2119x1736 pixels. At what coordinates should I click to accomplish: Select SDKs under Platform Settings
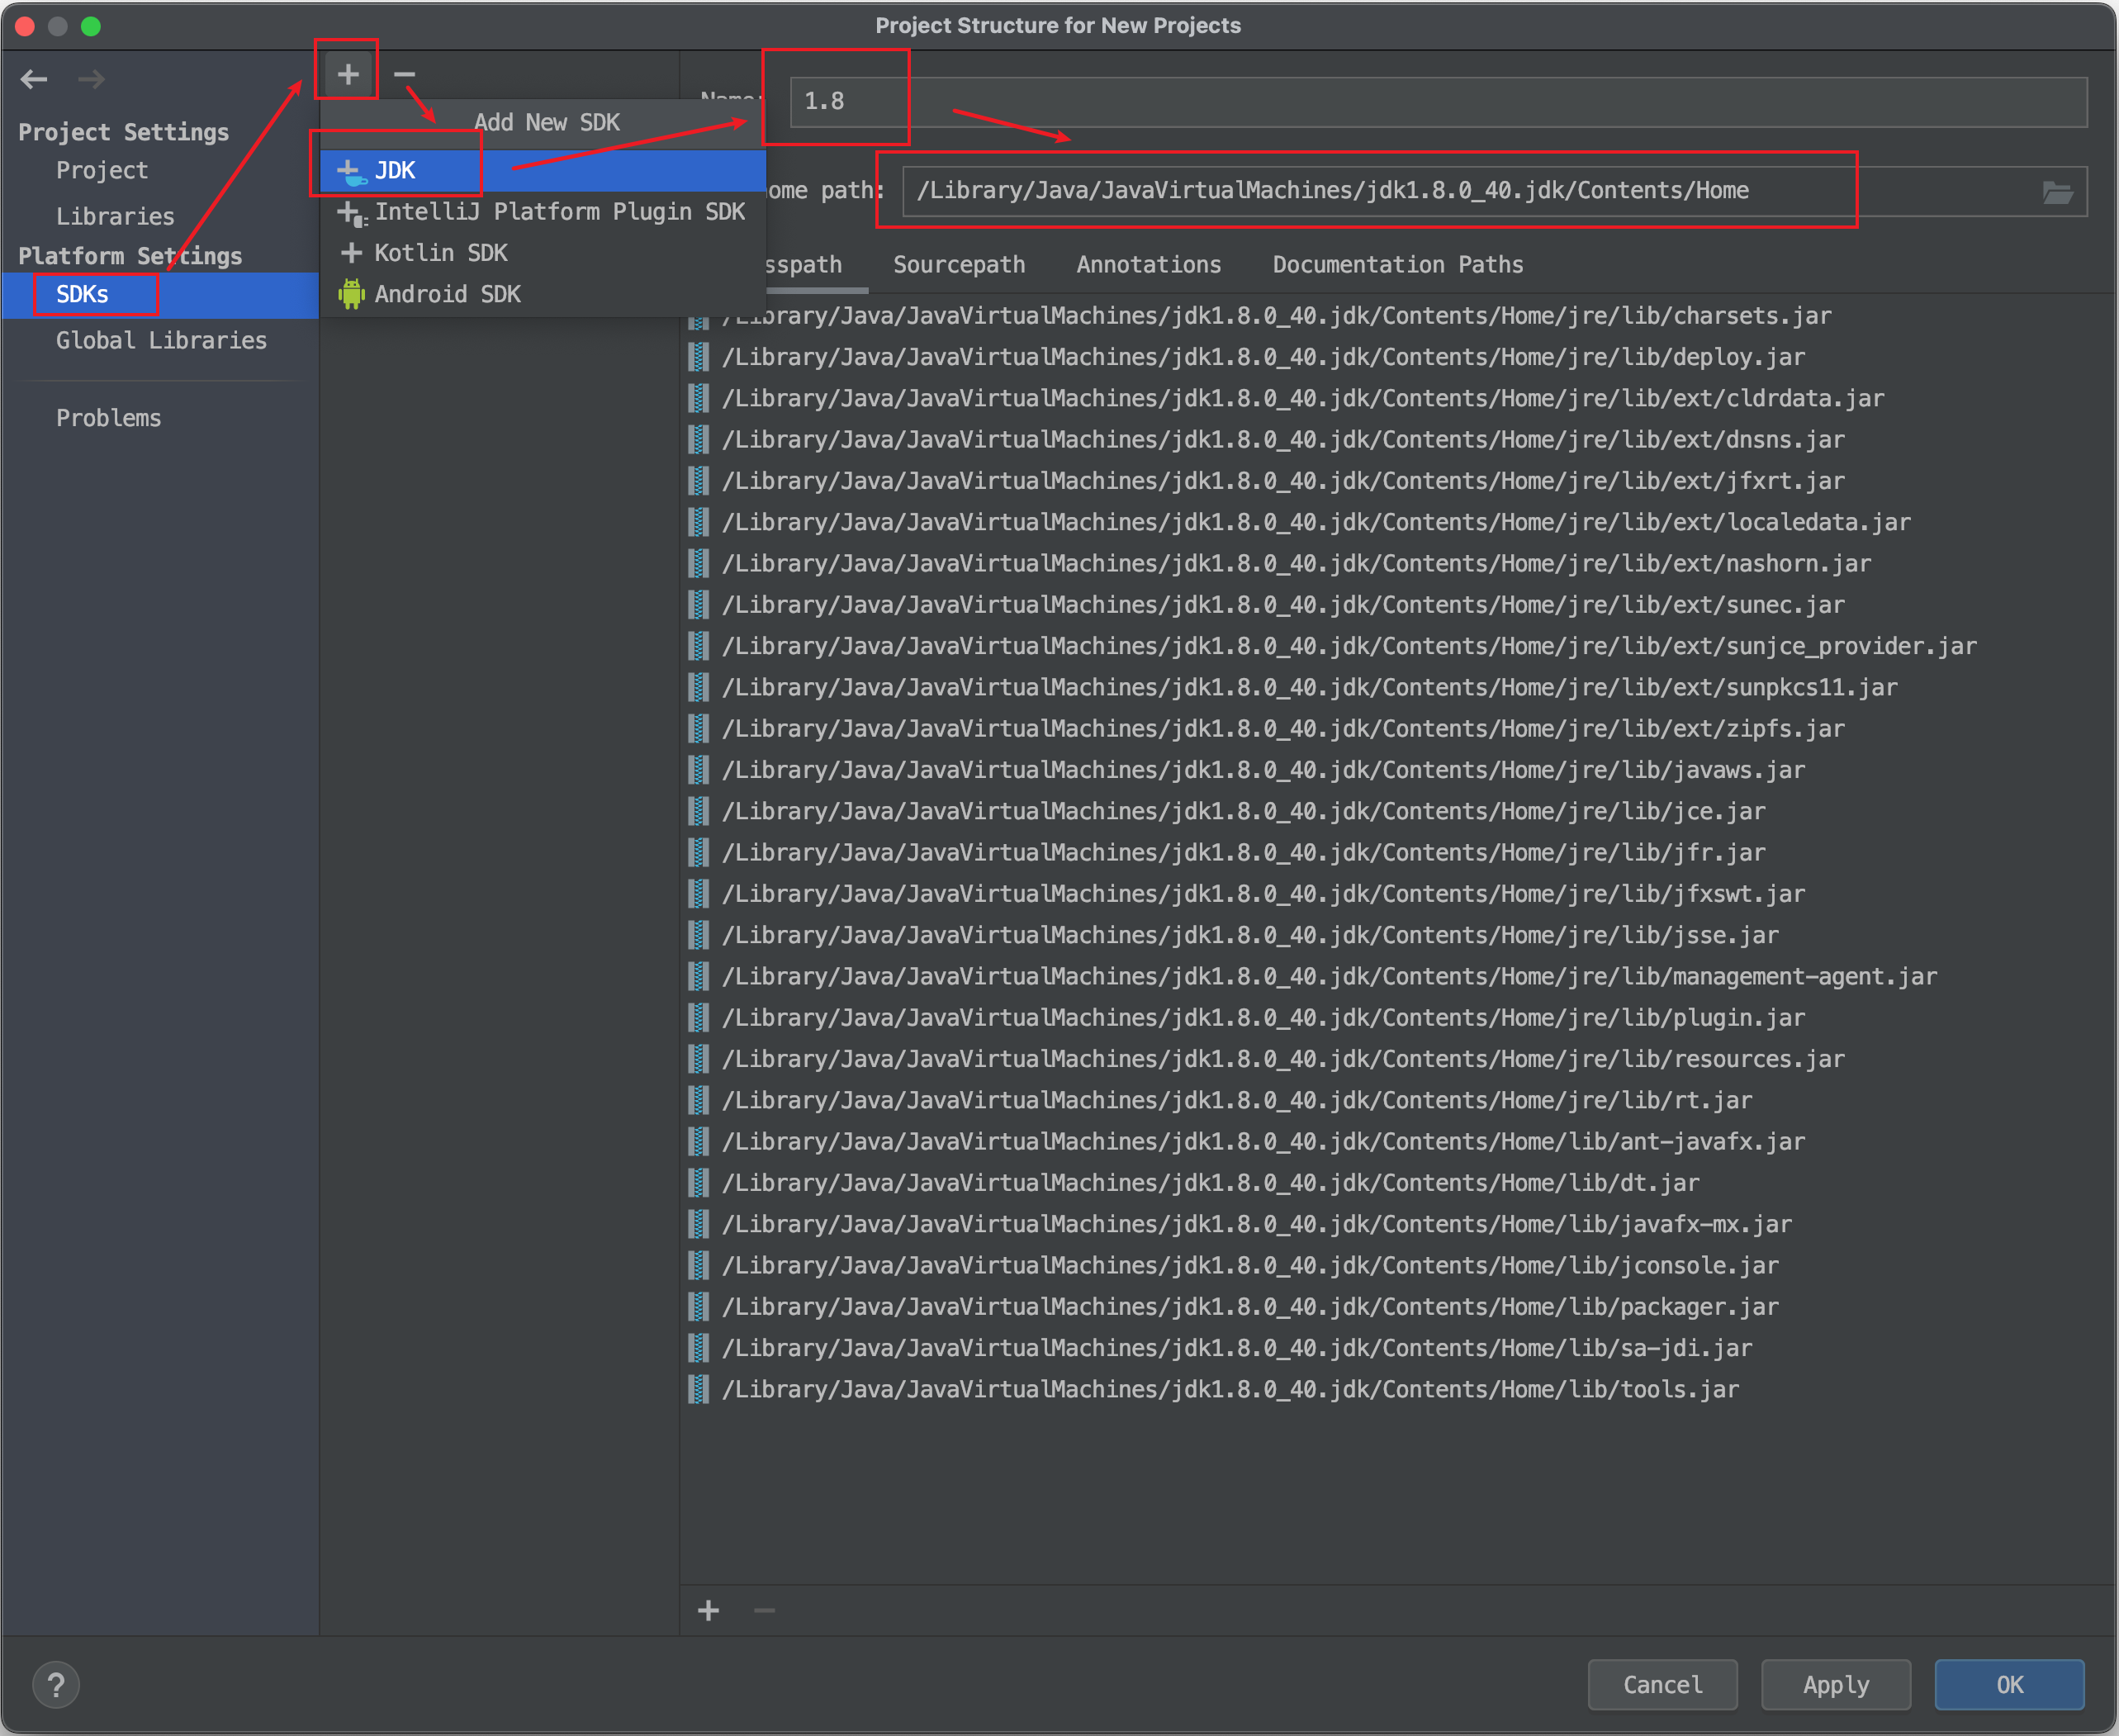click(x=160, y=295)
